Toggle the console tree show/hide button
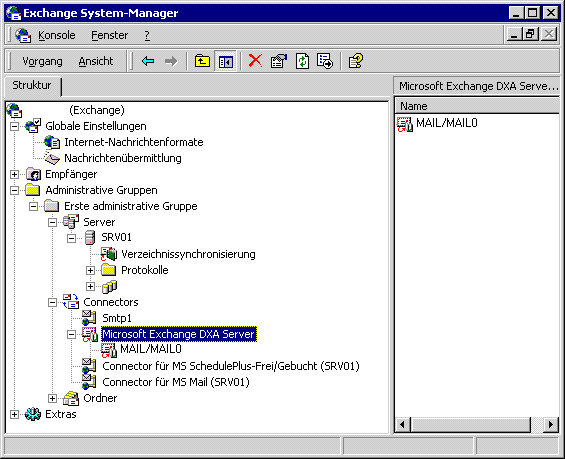The image size is (565, 459). [226, 61]
